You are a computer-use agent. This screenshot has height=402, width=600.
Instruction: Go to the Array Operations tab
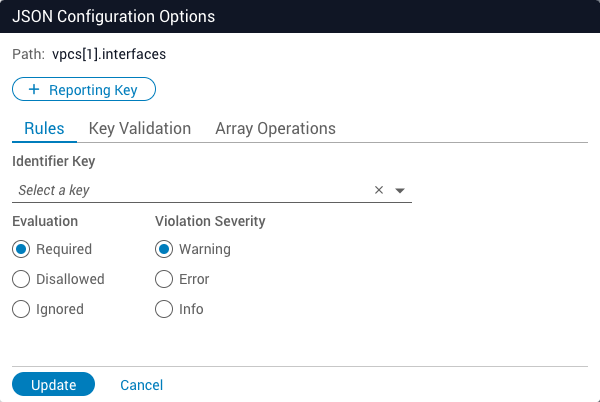275,129
